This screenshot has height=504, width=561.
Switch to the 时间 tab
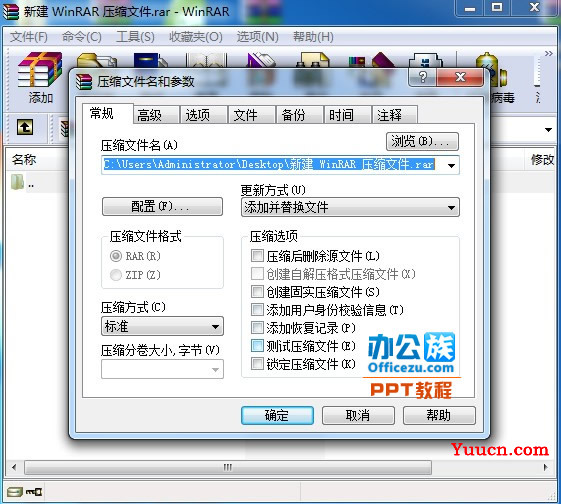348,115
